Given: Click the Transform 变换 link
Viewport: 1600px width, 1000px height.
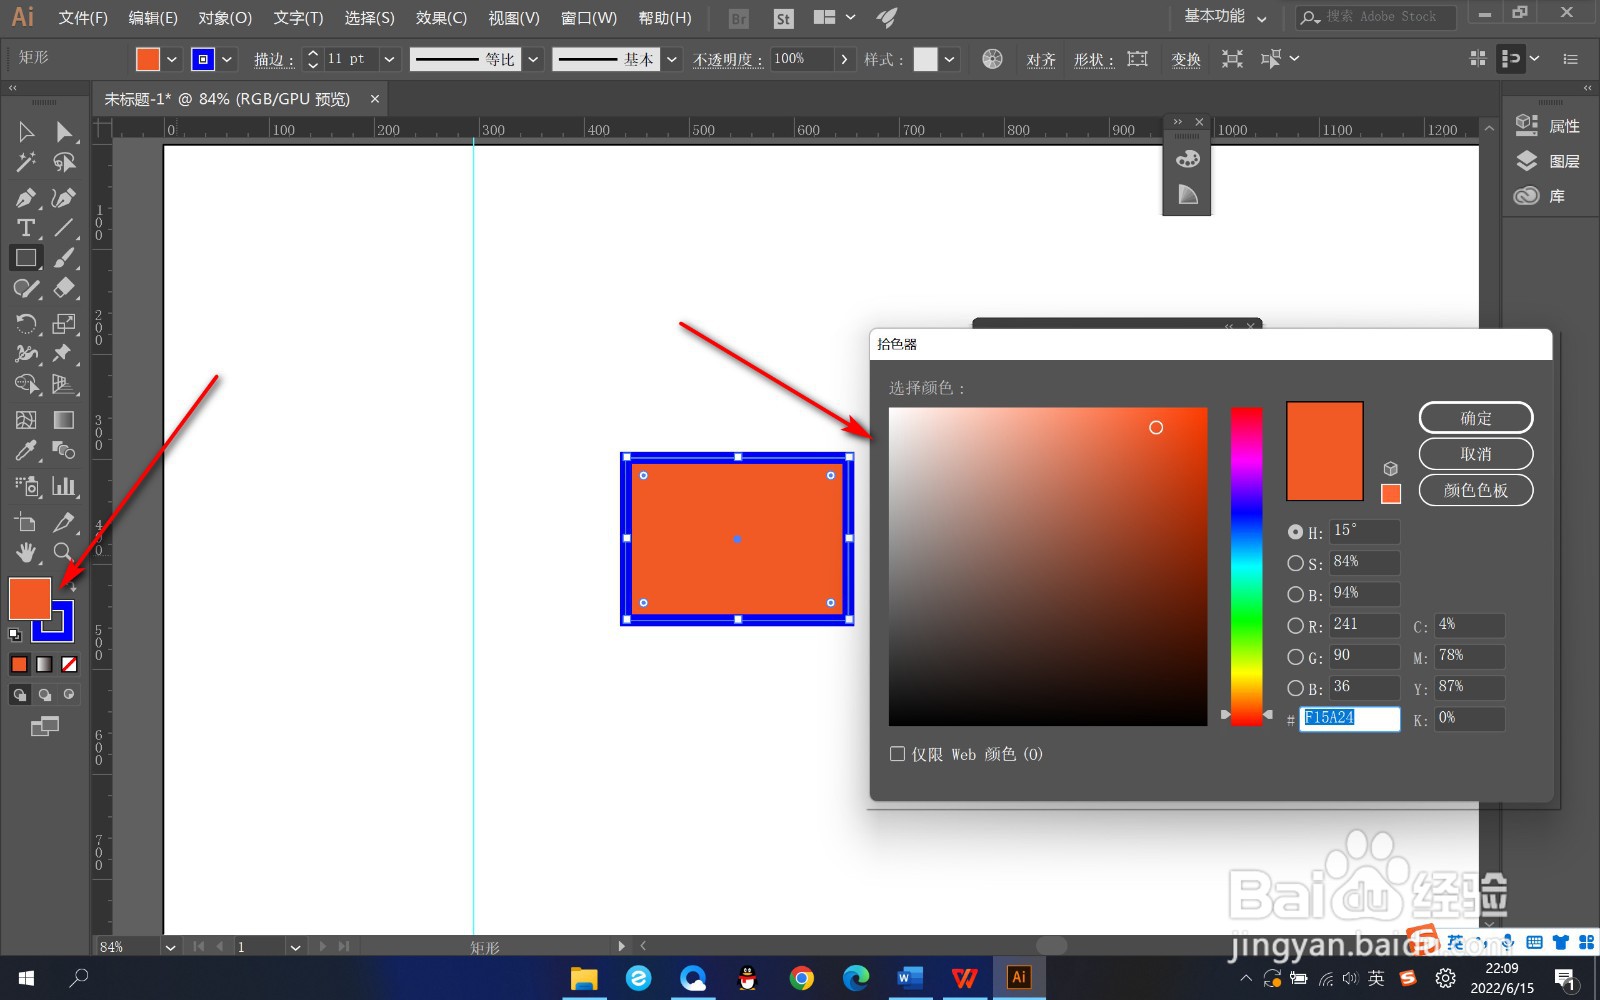Looking at the screenshot, I should [x=1186, y=60].
